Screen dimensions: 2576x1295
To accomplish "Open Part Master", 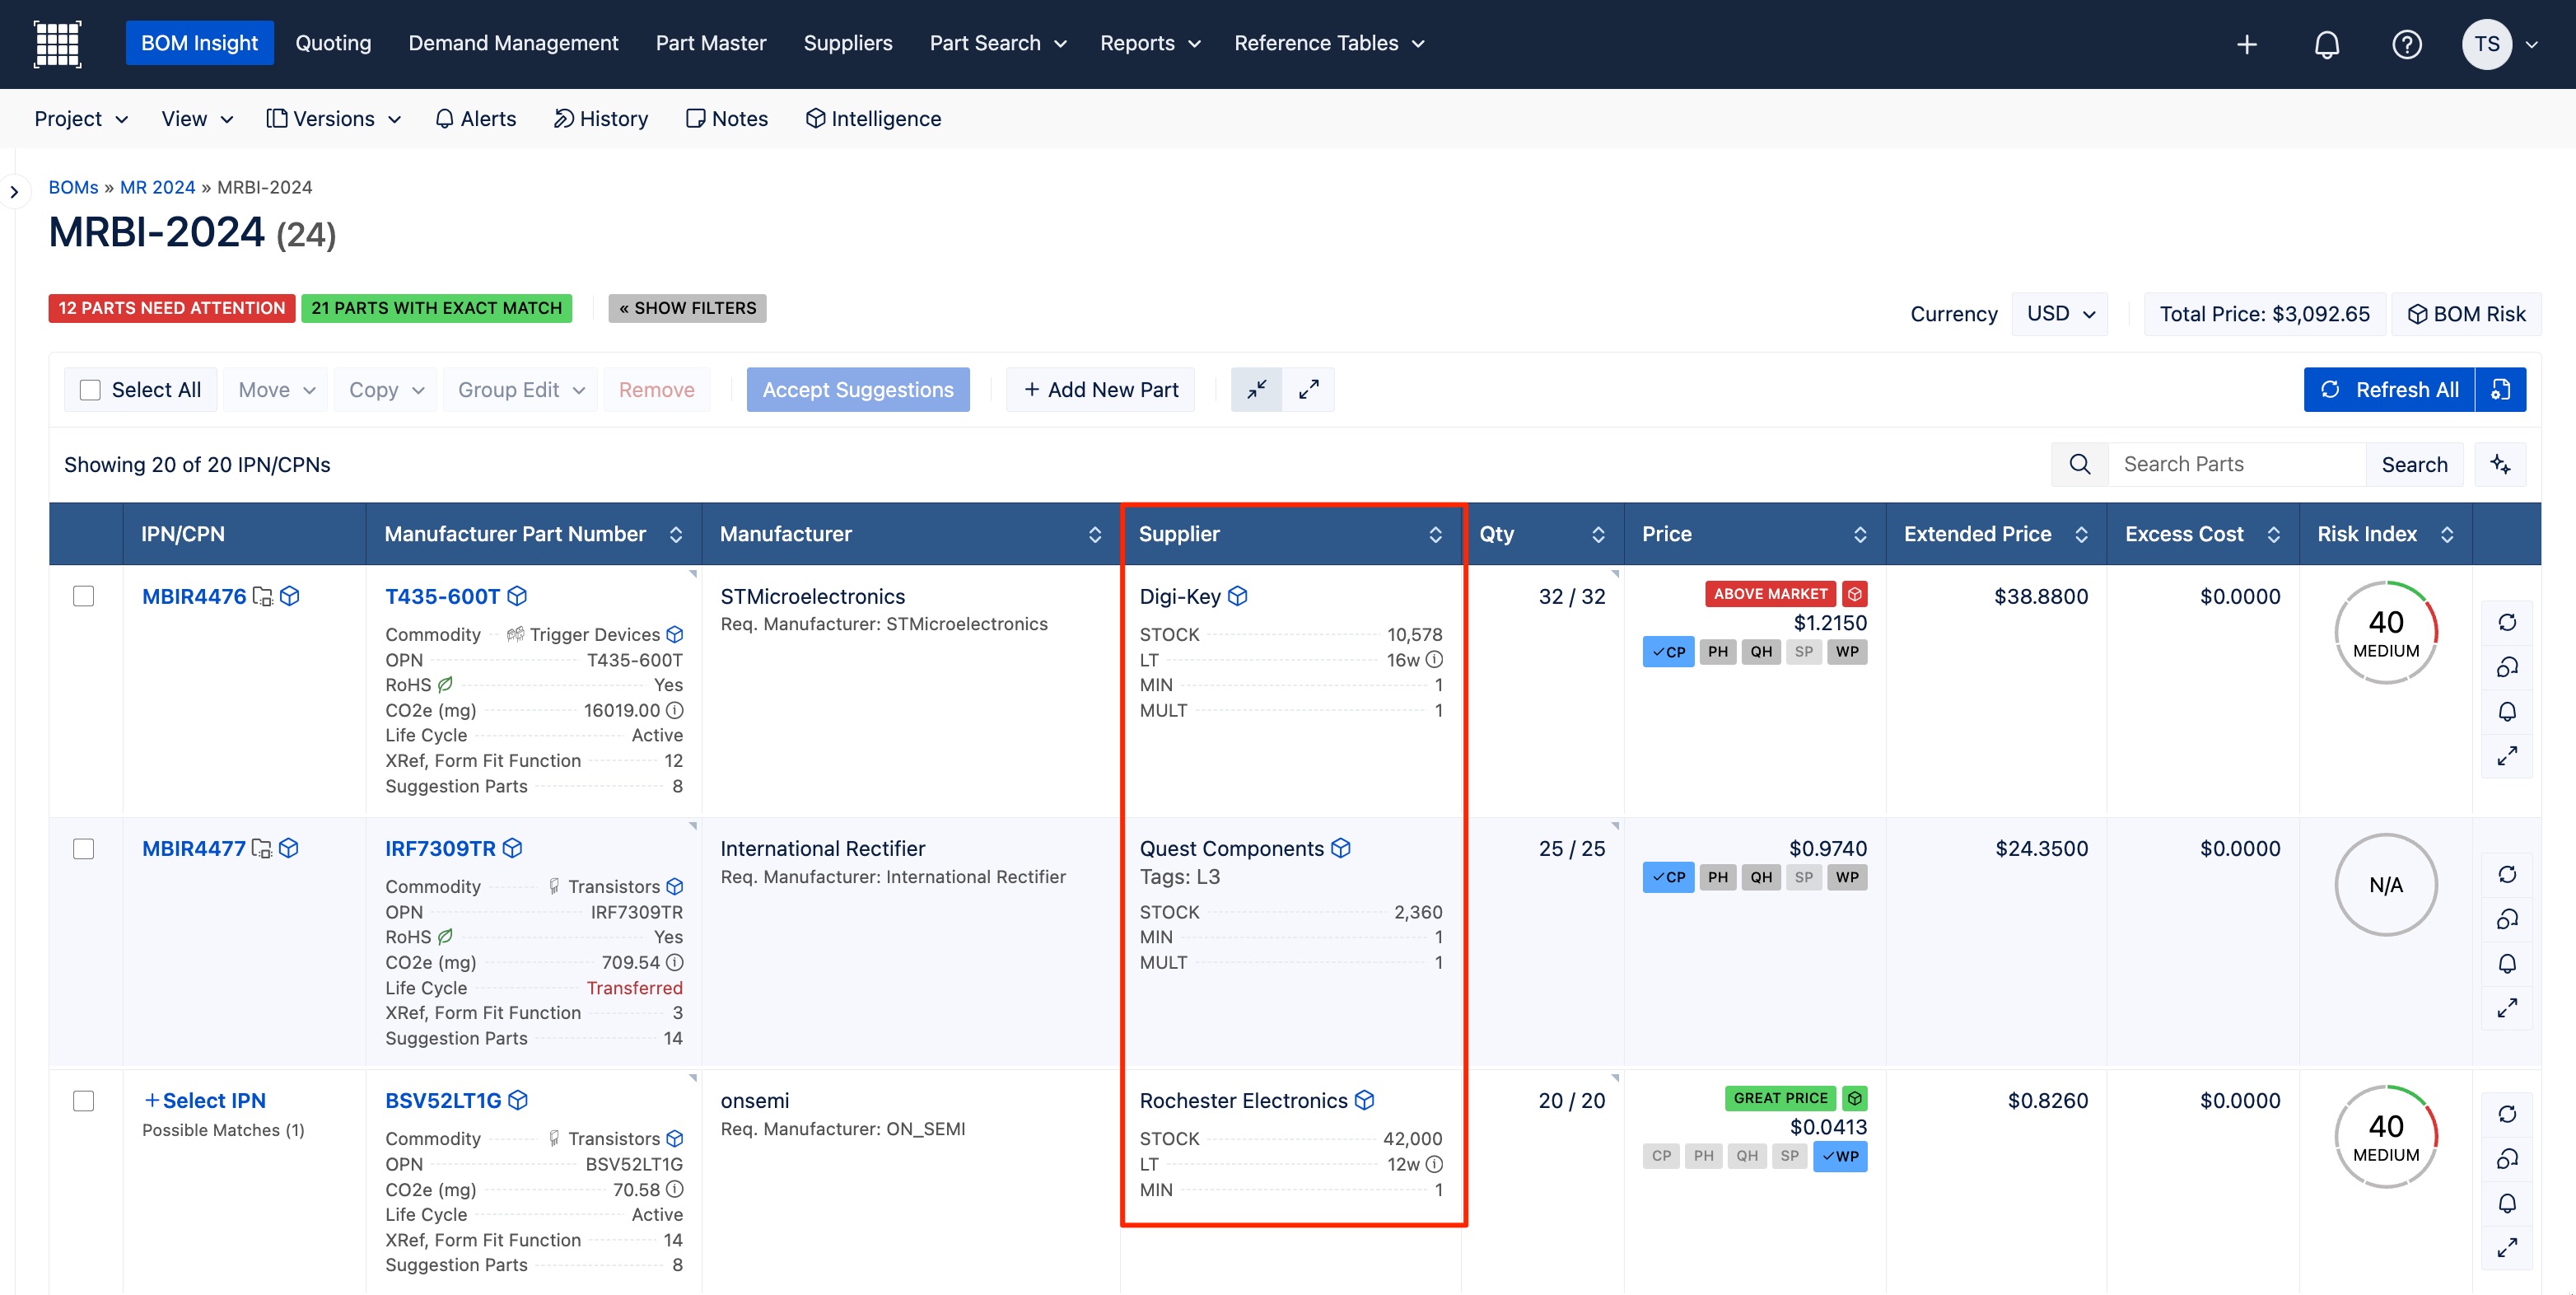I will click(x=710, y=44).
